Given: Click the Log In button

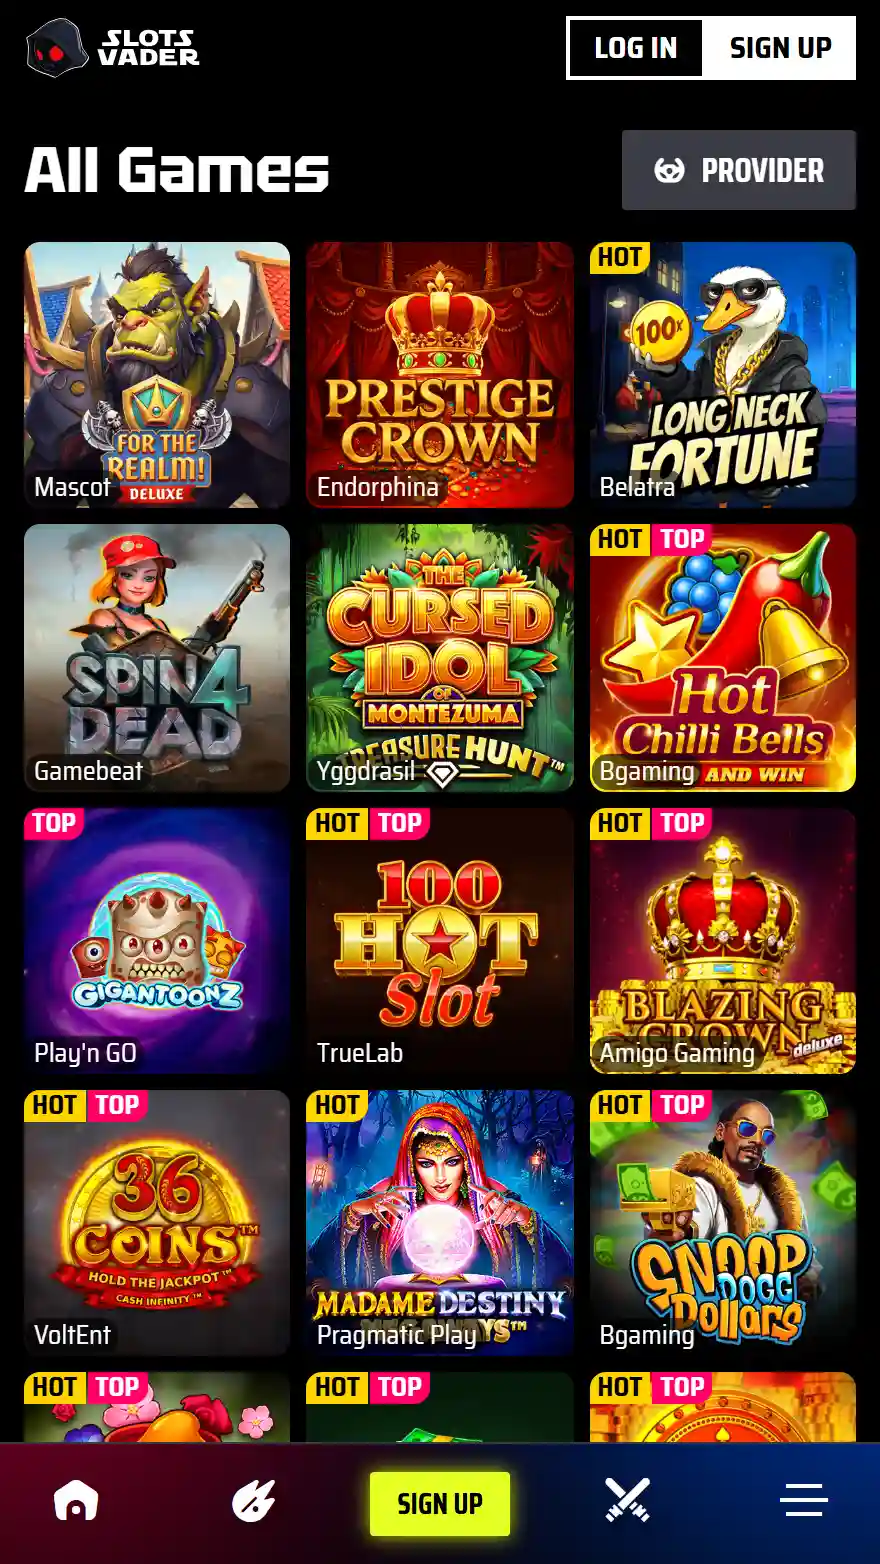Looking at the screenshot, I should (636, 48).
